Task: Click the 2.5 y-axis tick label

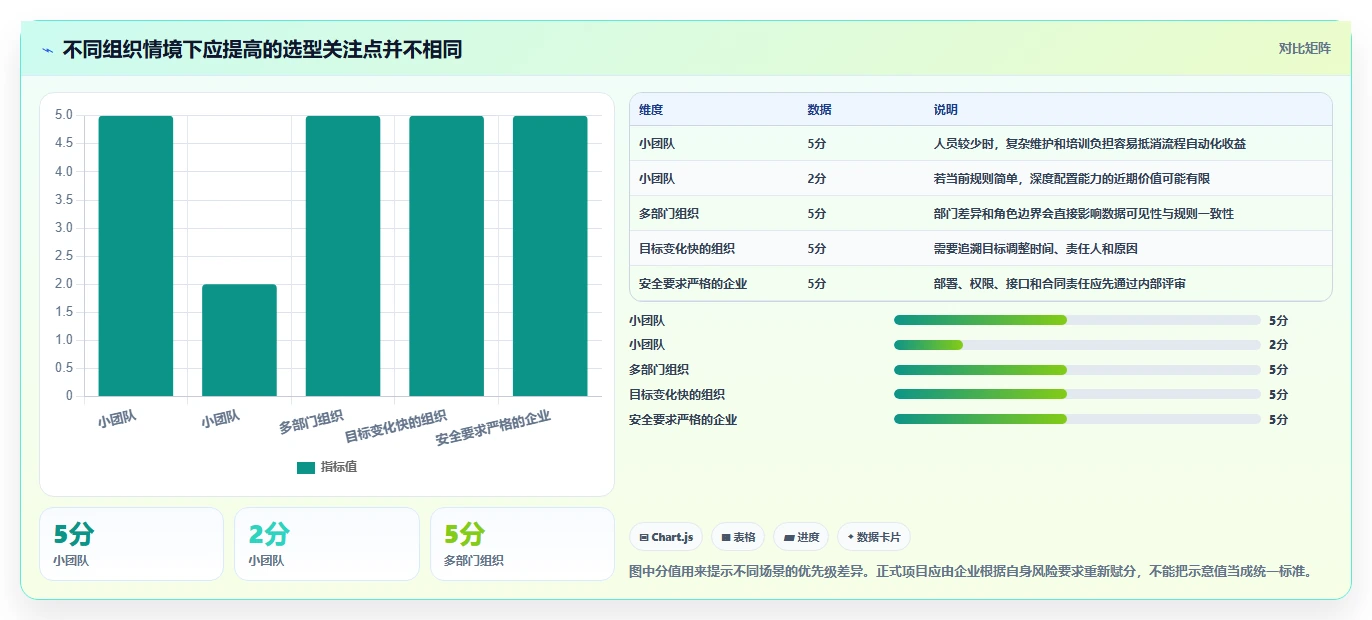Action: click(63, 255)
